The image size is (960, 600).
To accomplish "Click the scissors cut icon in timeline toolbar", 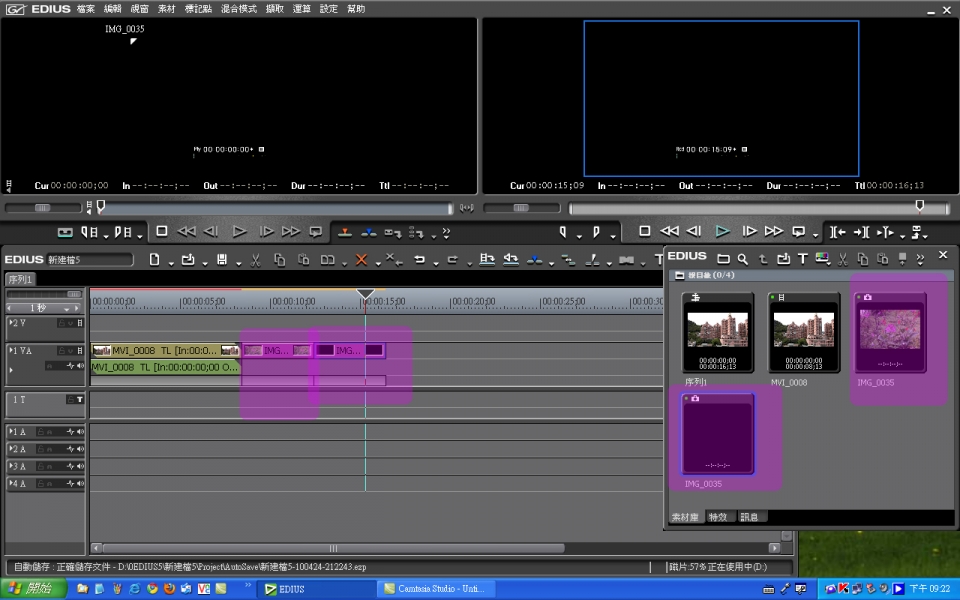I will pos(255,260).
